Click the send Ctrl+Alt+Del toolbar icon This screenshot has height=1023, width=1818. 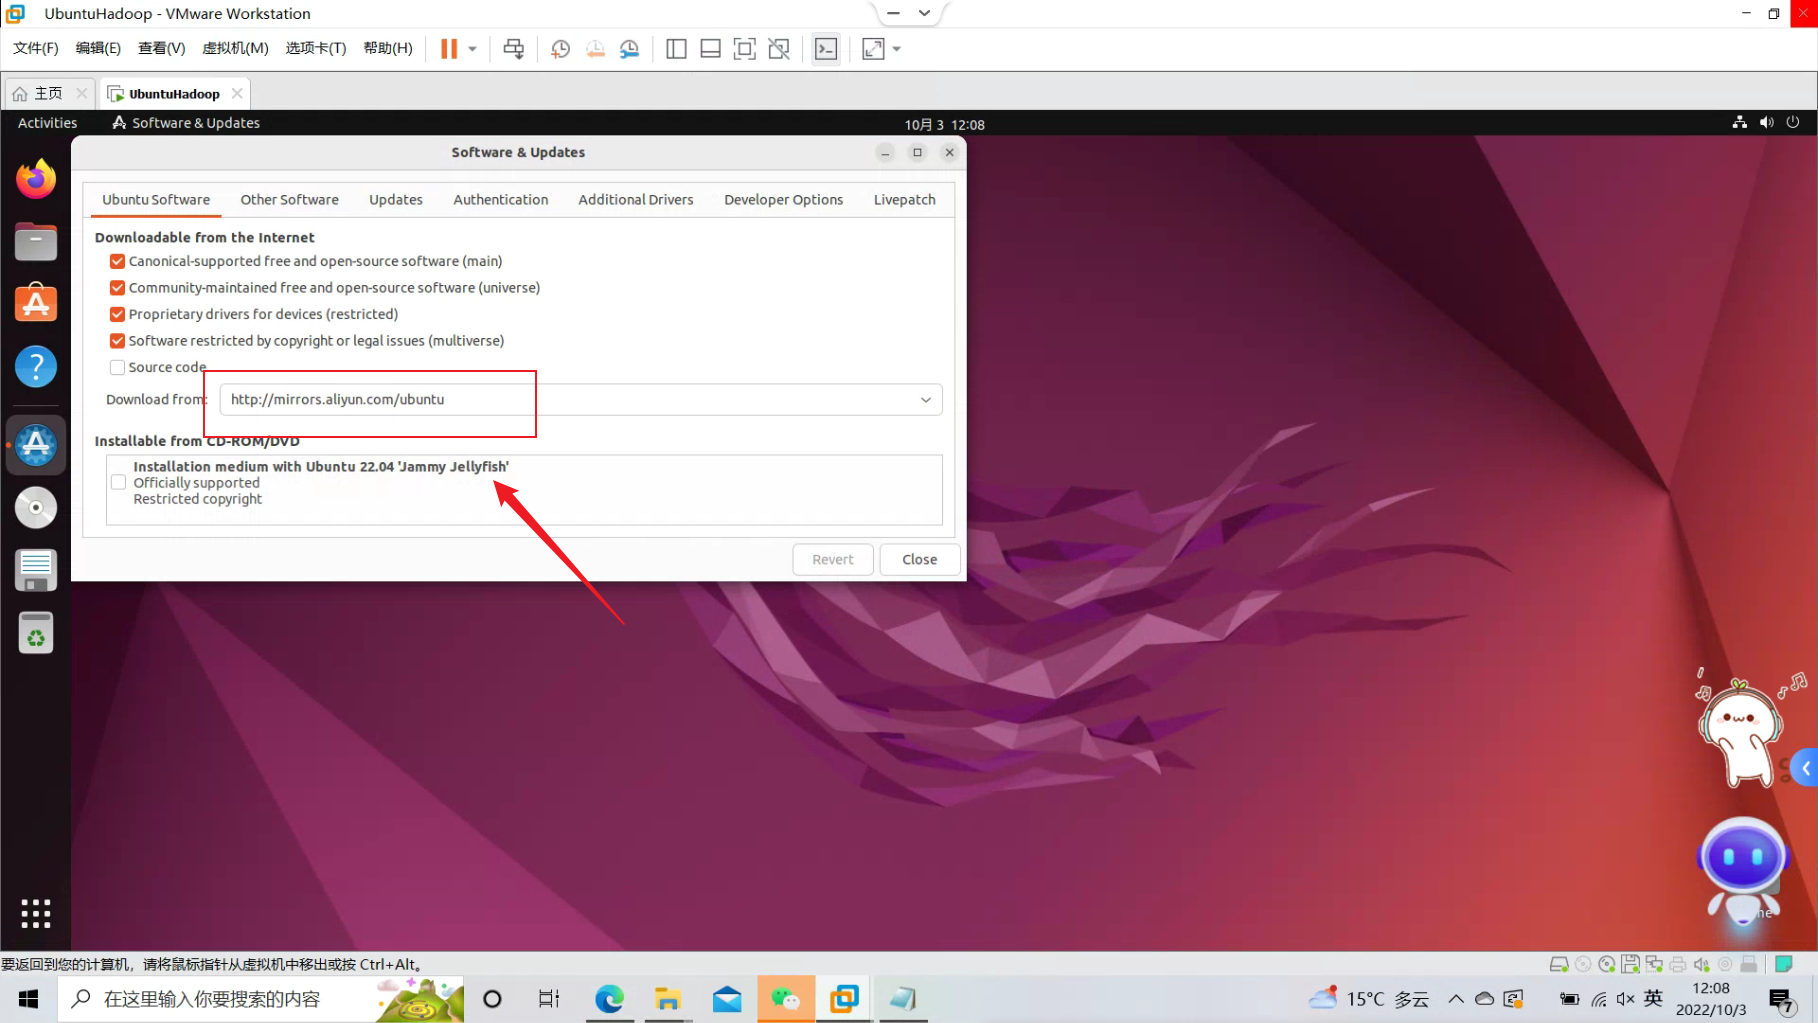click(x=513, y=49)
